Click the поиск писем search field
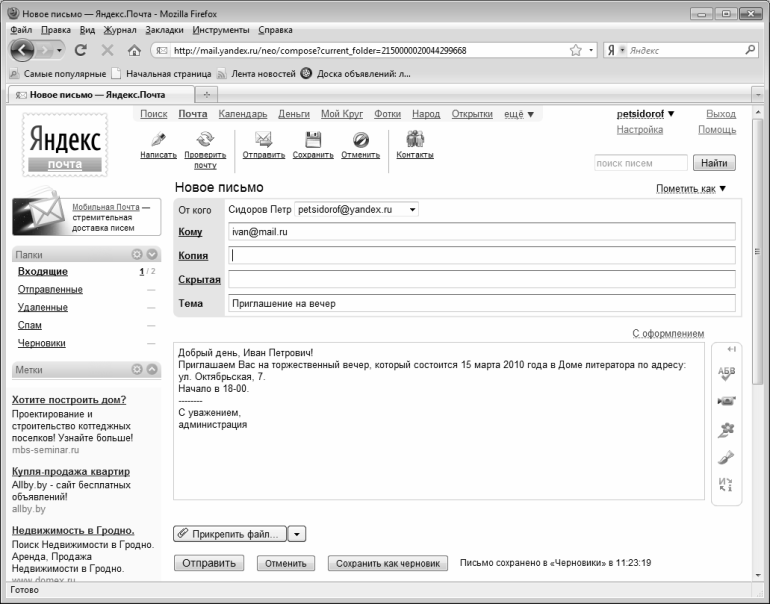The image size is (770, 604). tap(641, 163)
